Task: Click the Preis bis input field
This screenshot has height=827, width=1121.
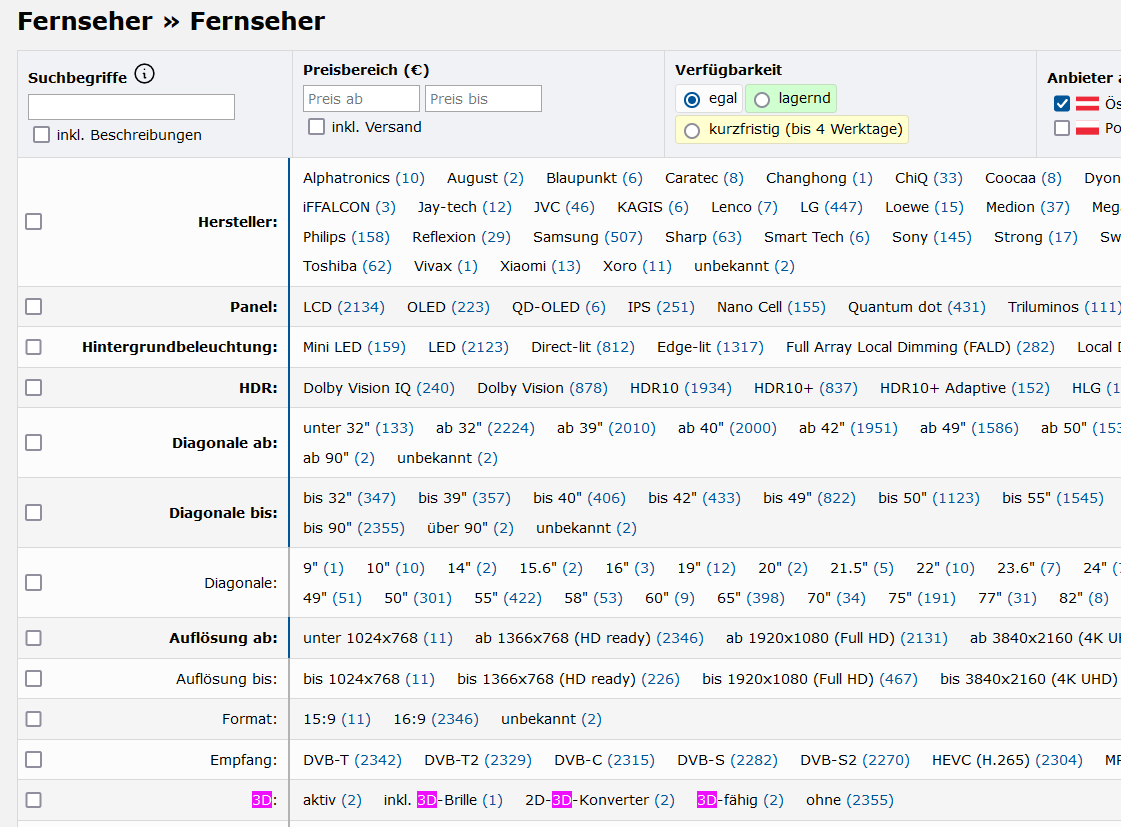Action: [x=483, y=99]
